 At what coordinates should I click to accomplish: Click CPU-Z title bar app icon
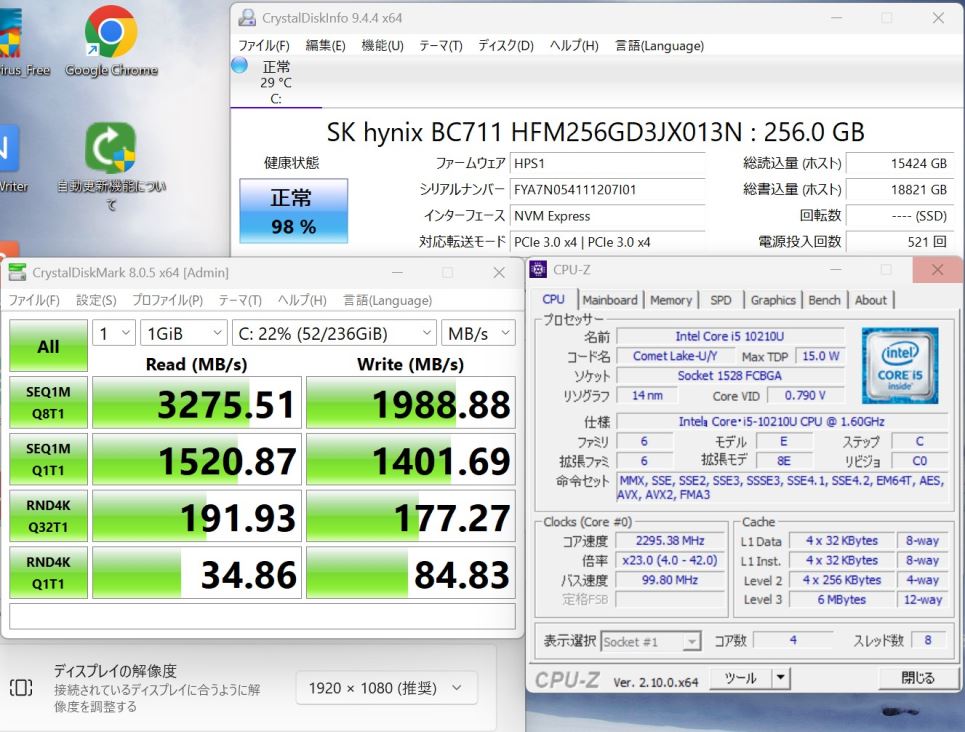[x=538, y=269]
